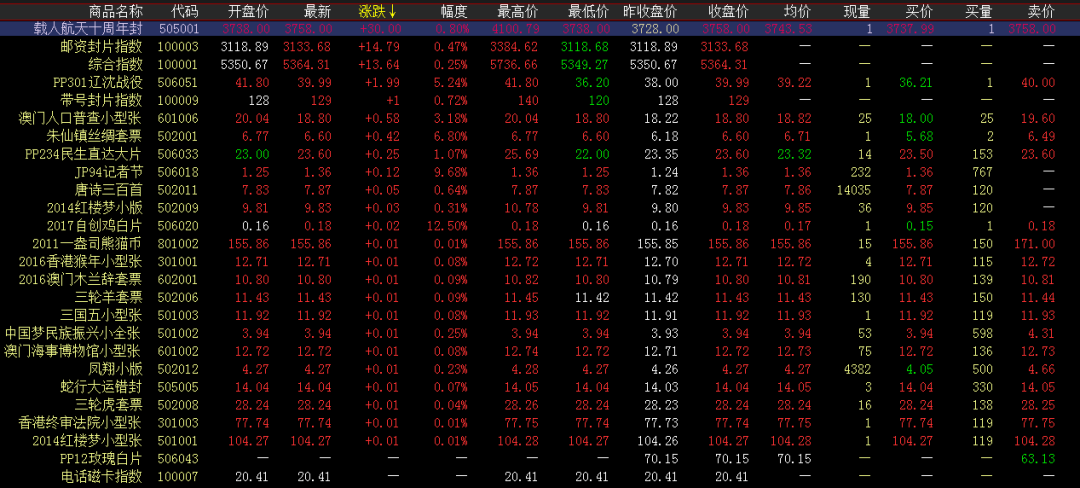This screenshot has height=488, width=1080.
Task: Select the 香港终审法院小型张 row
Action: click(x=540, y=423)
